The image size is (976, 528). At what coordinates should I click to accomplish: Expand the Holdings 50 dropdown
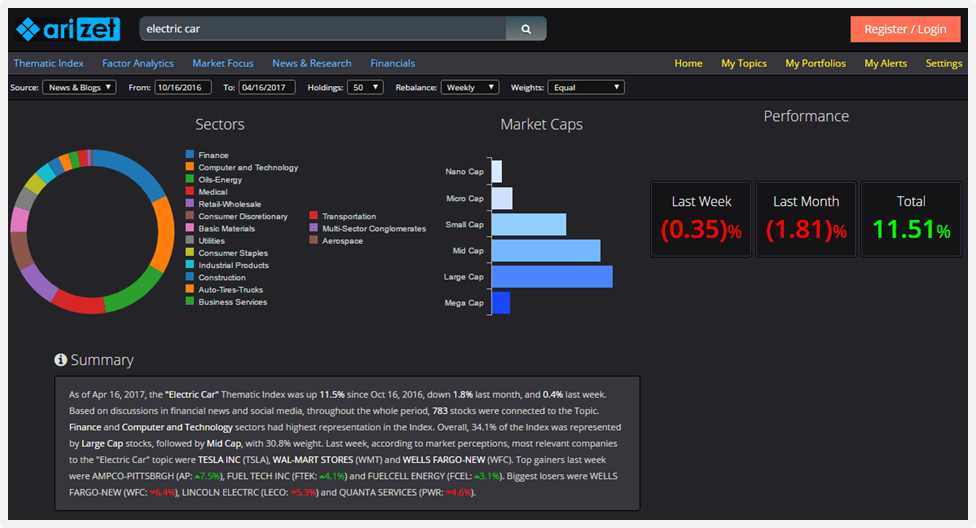pyautogui.click(x=365, y=87)
